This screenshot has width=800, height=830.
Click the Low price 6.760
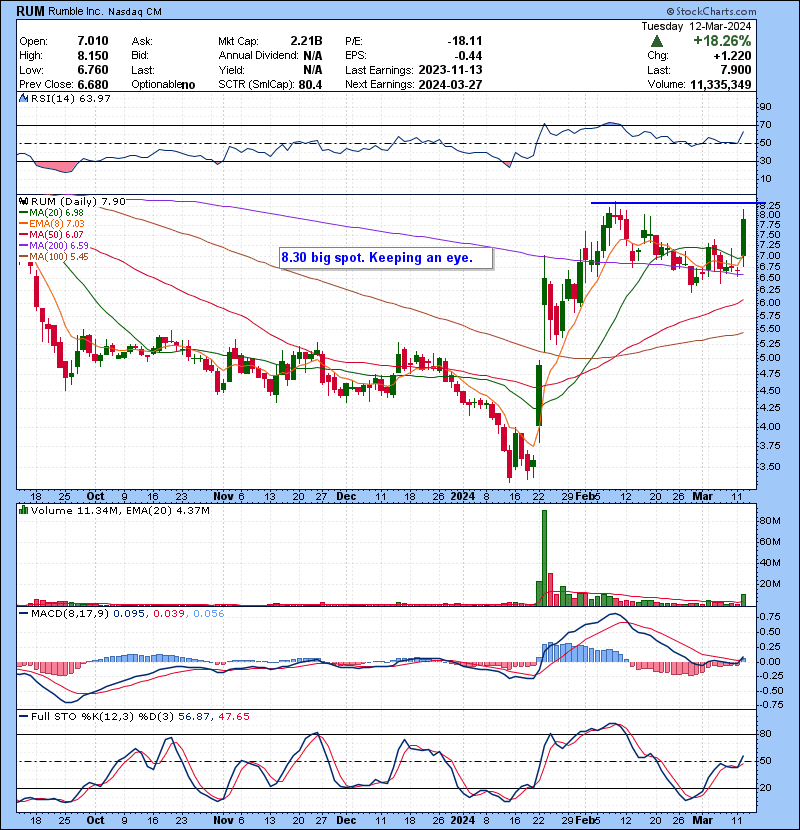pos(93,70)
